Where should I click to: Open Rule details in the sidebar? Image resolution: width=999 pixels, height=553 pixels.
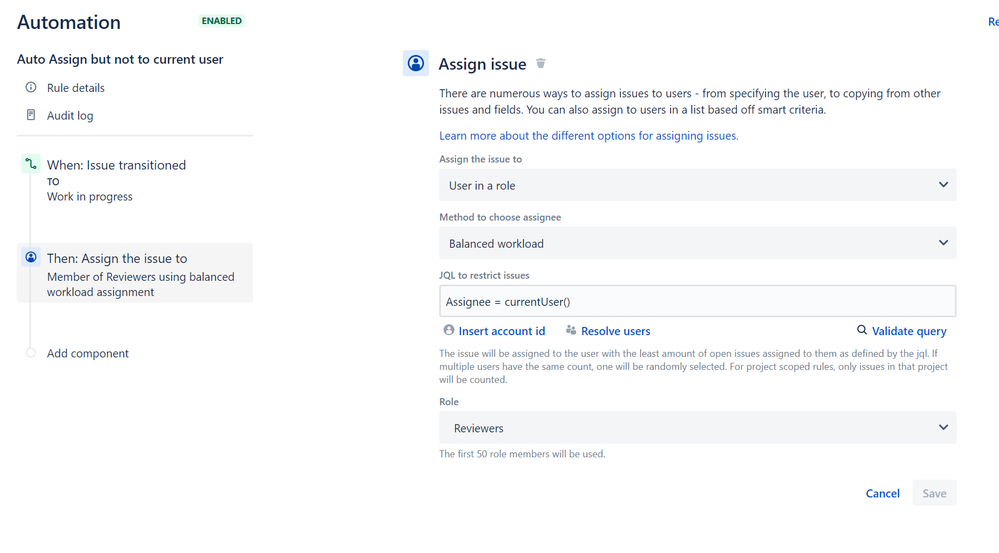point(75,88)
